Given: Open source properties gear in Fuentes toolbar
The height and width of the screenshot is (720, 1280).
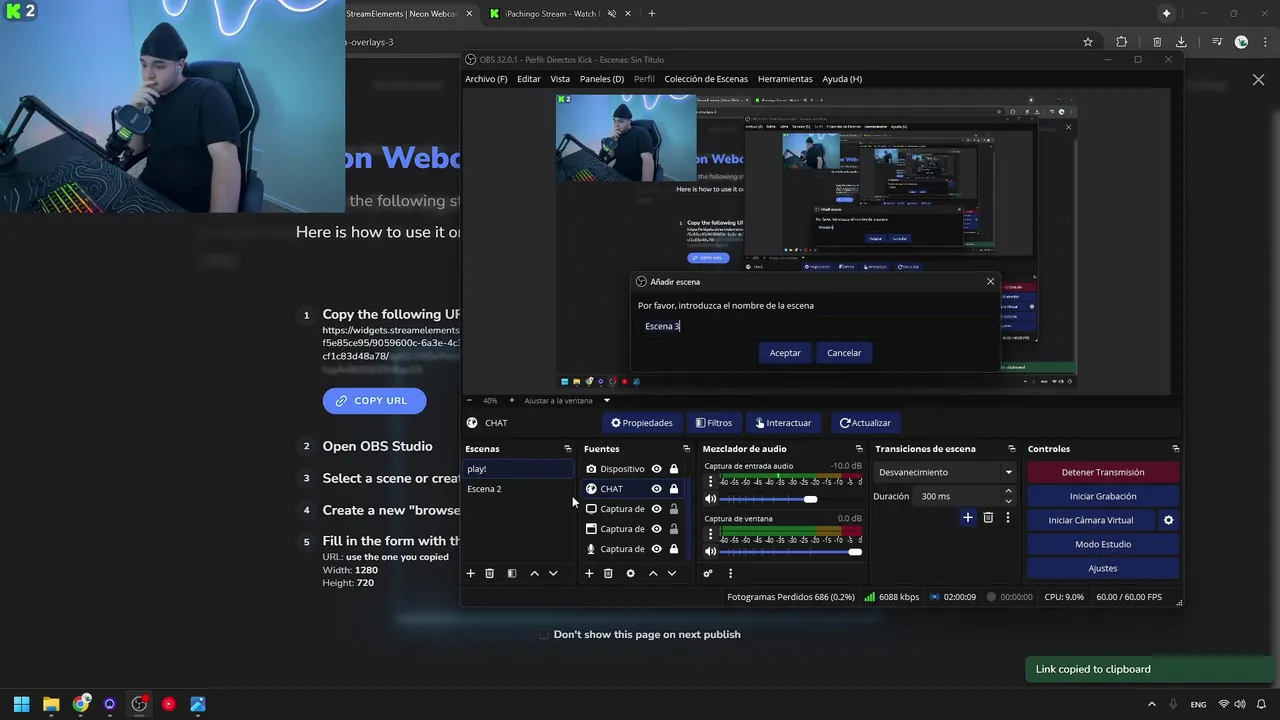Looking at the screenshot, I should [630, 573].
